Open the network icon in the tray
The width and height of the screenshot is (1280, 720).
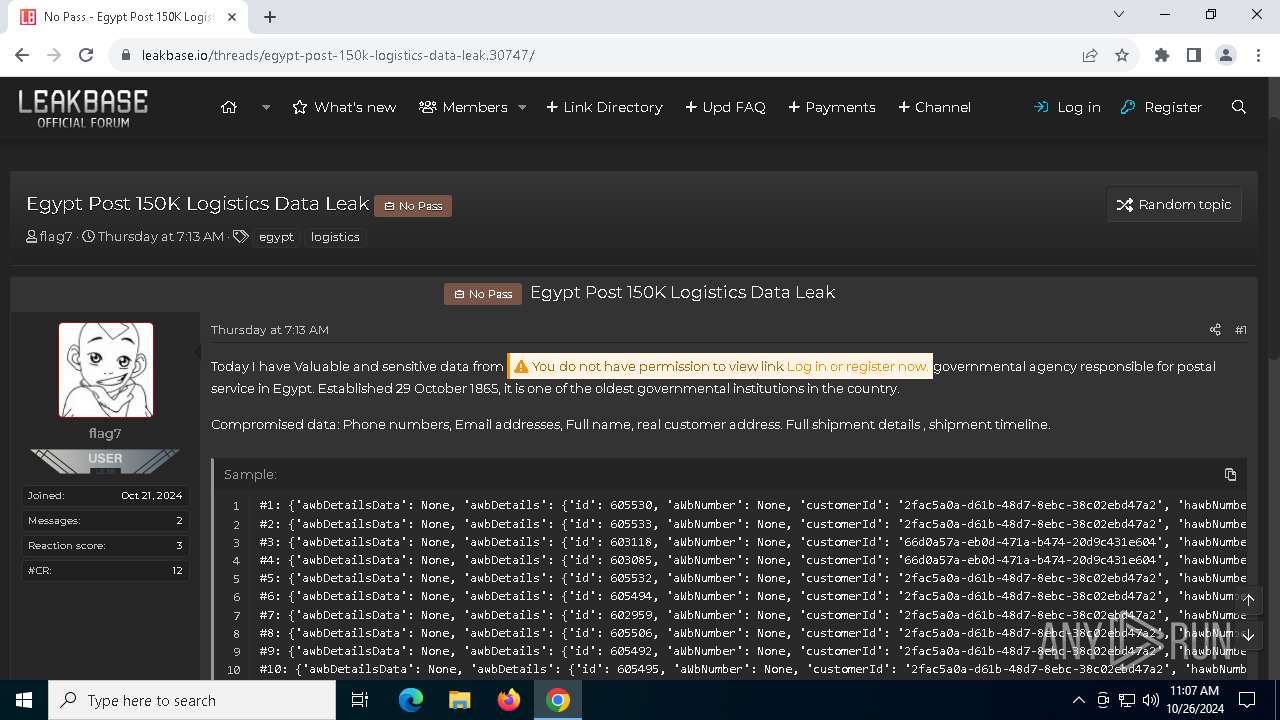pyautogui.click(x=1127, y=700)
